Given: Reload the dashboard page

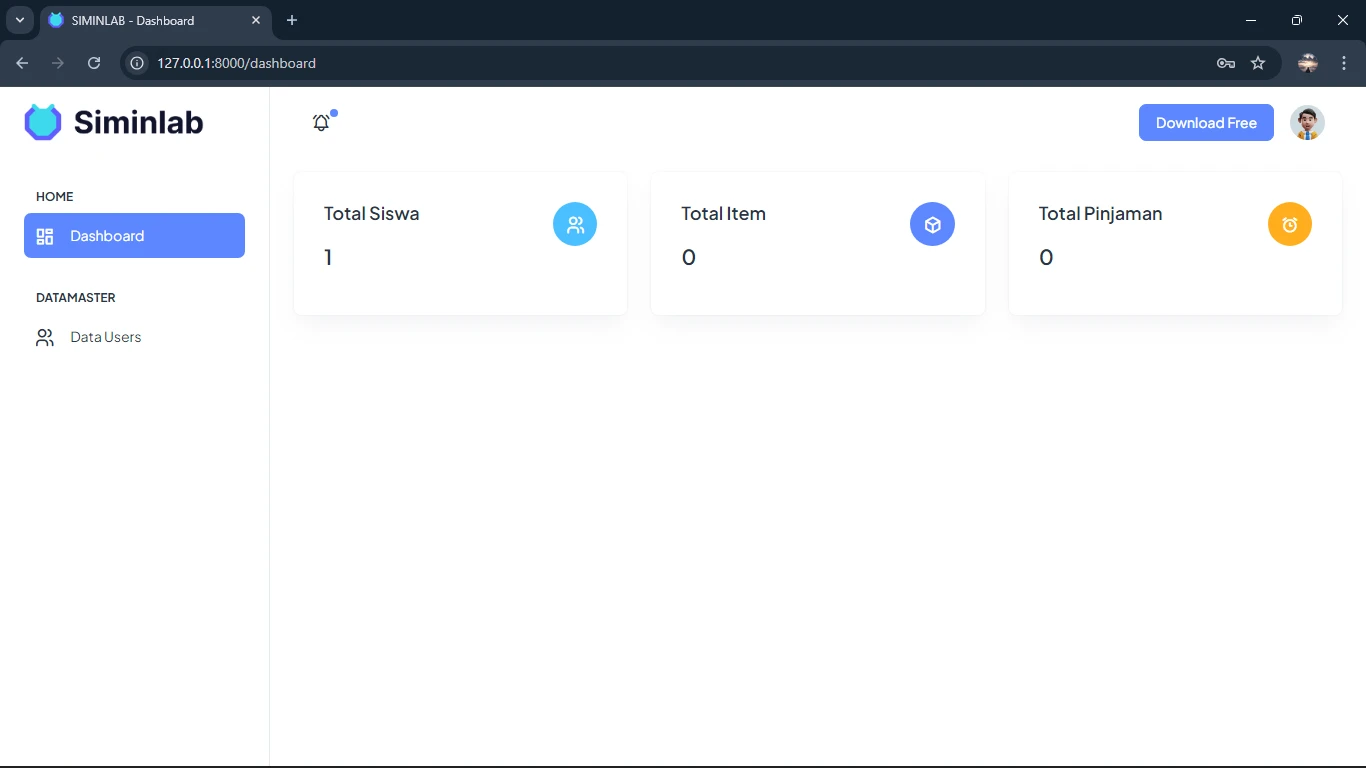Looking at the screenshot, I should (94, 63).
